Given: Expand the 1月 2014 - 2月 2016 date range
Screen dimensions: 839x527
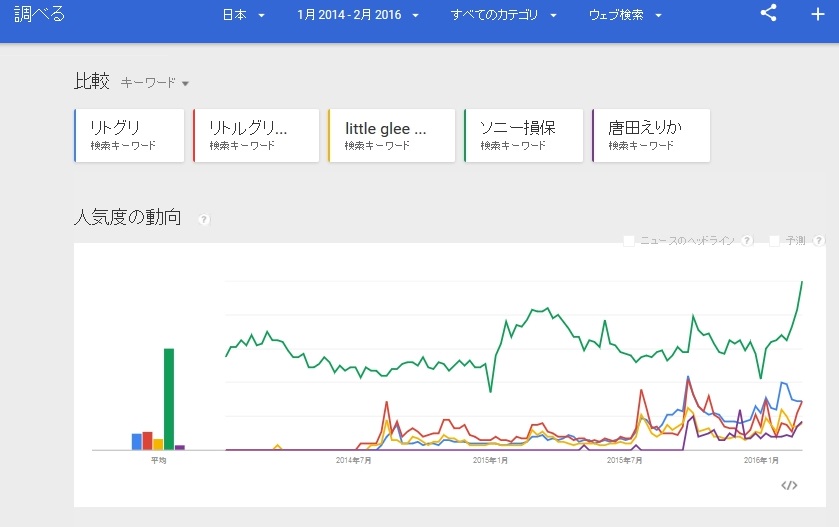Looking at the screenshot, I should 357,15.
